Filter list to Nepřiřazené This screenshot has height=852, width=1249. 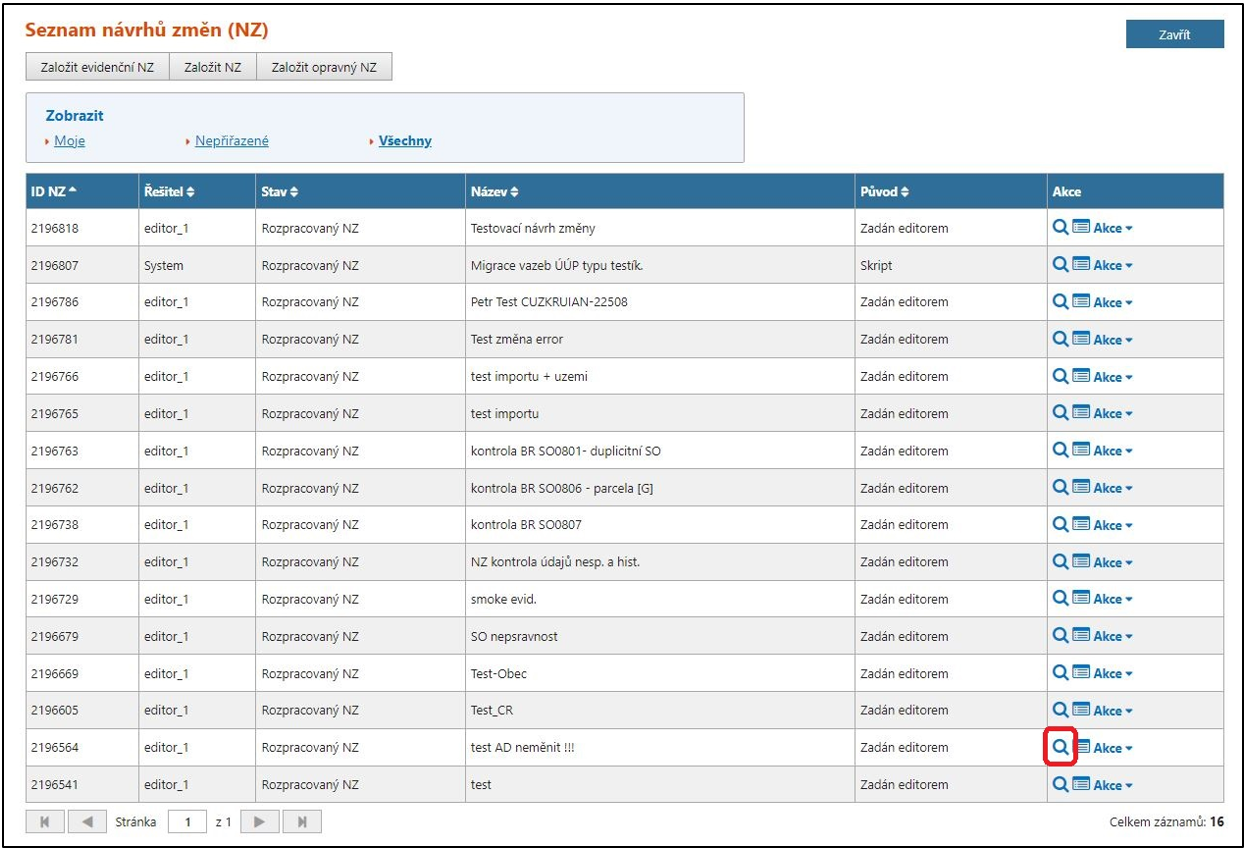(x=231, y=141)
